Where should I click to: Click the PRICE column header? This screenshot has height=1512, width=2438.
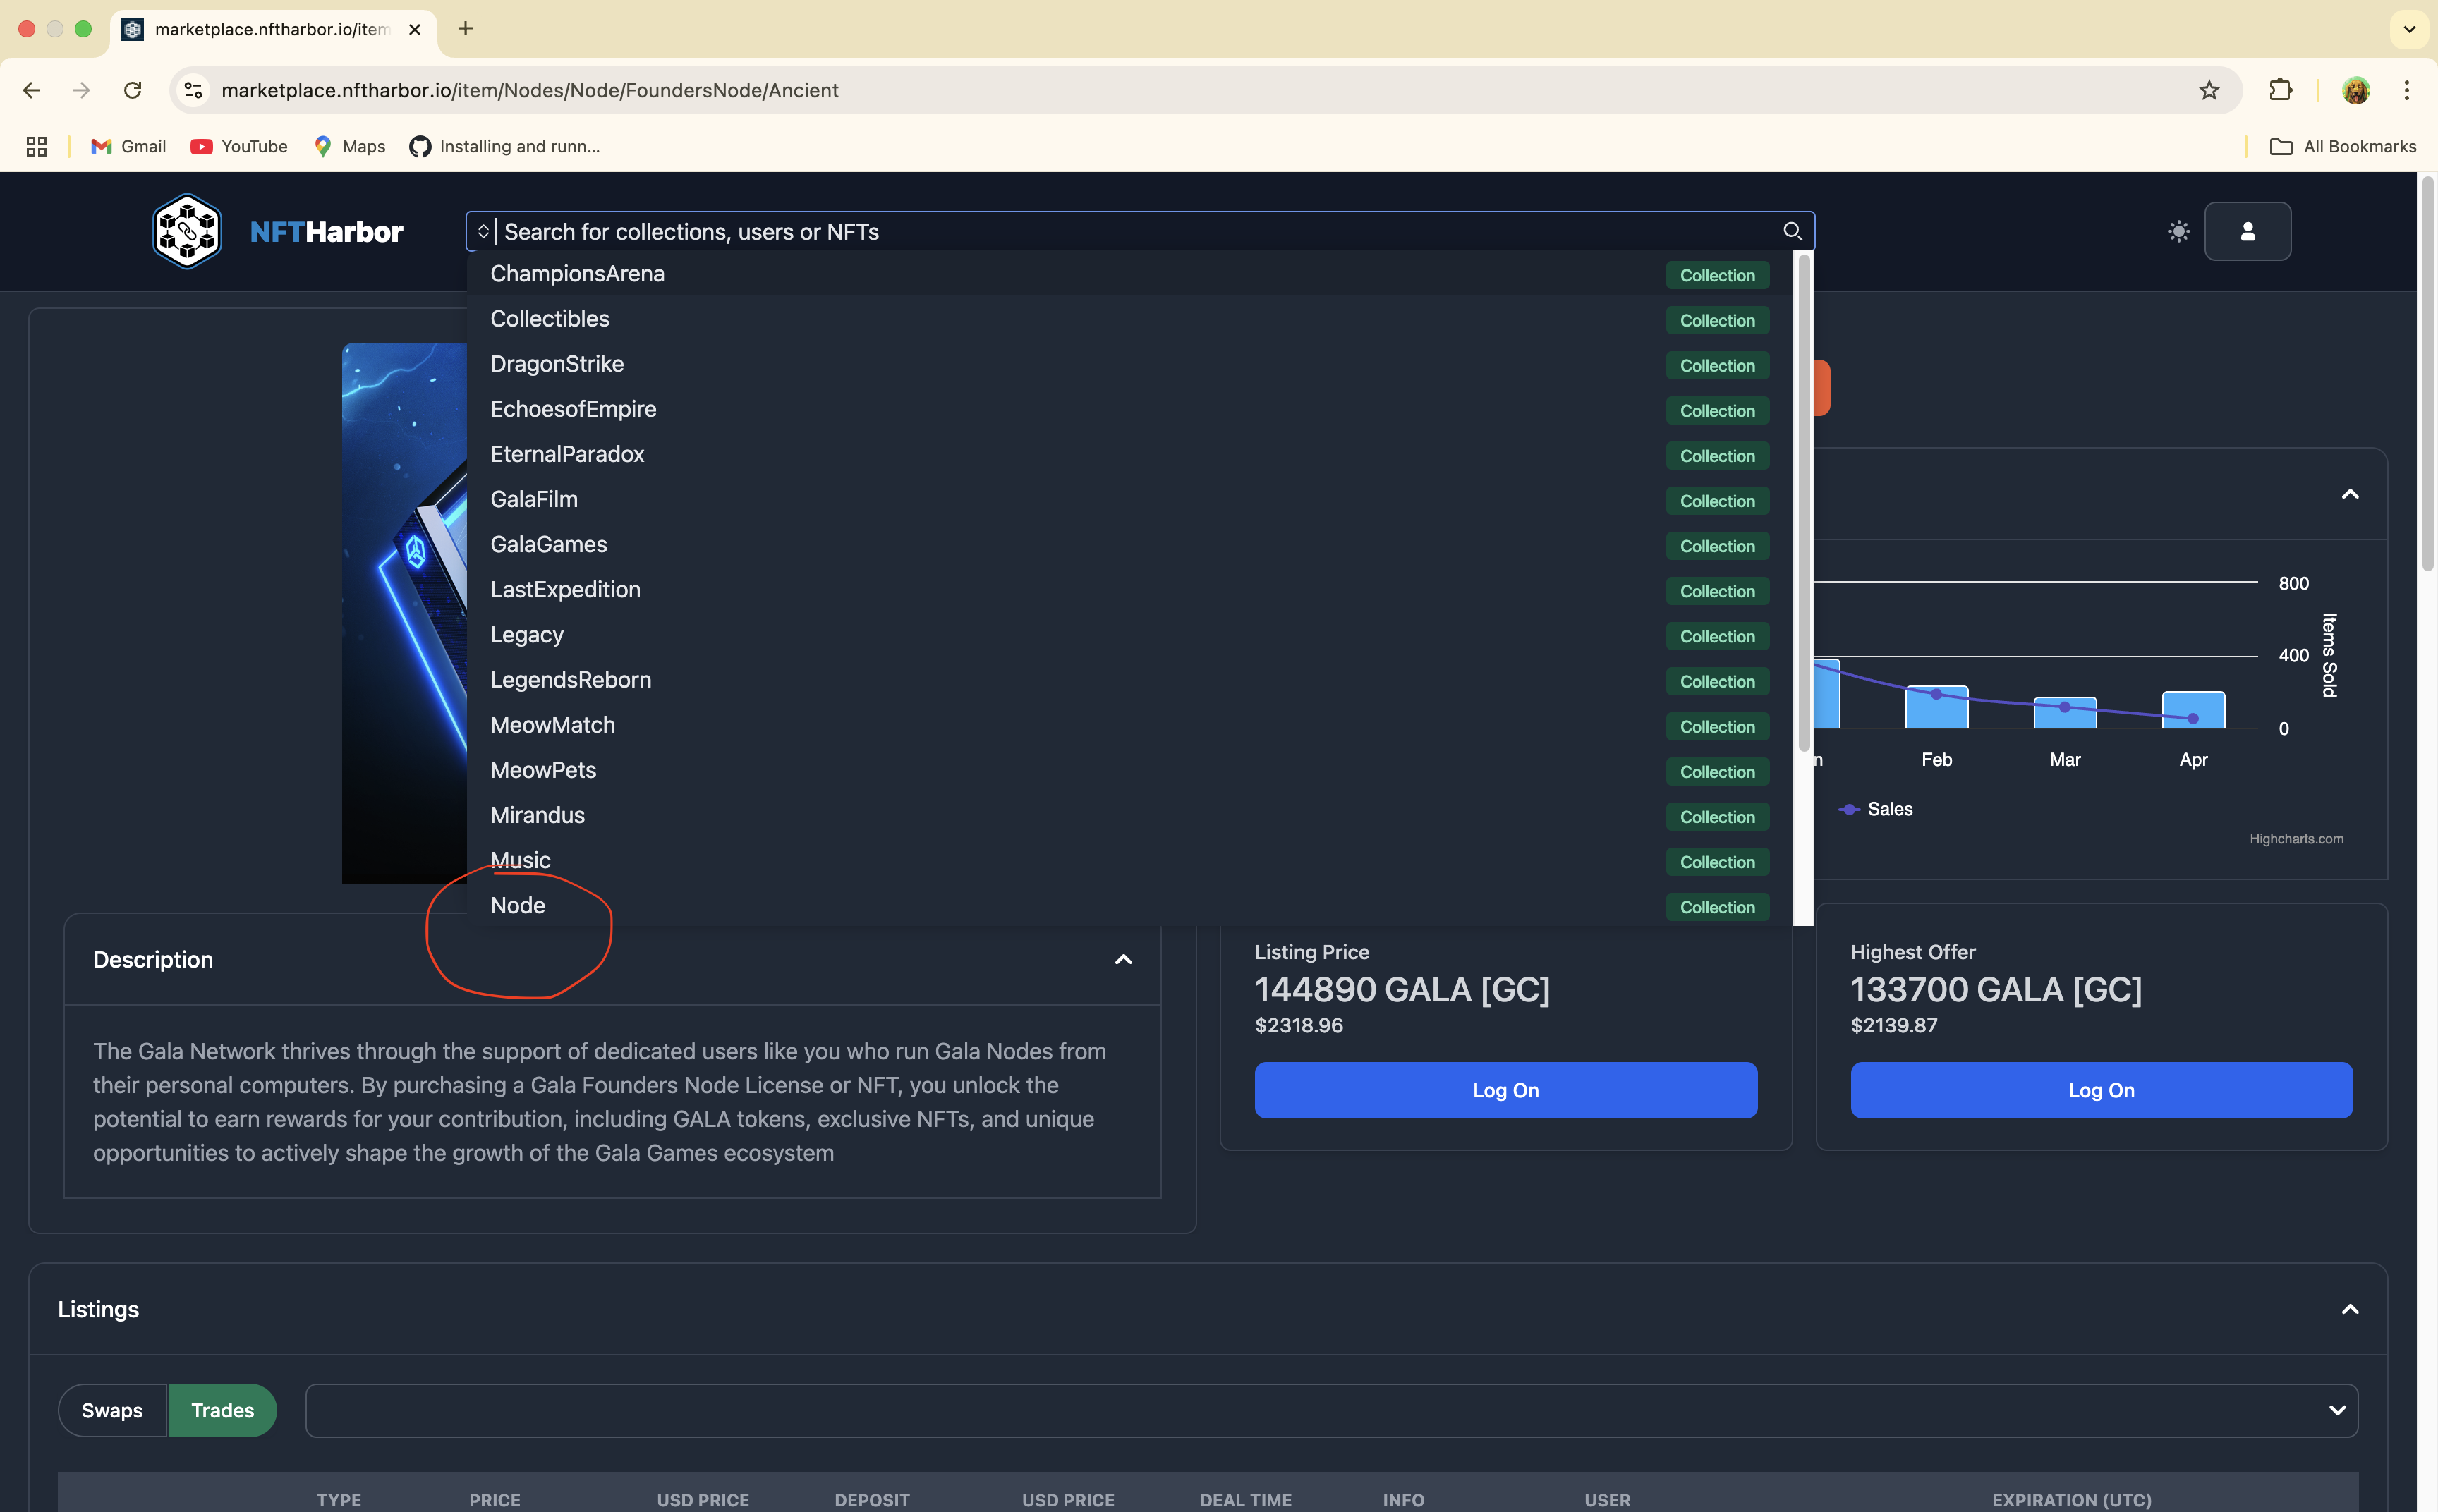coord(494,1500)
